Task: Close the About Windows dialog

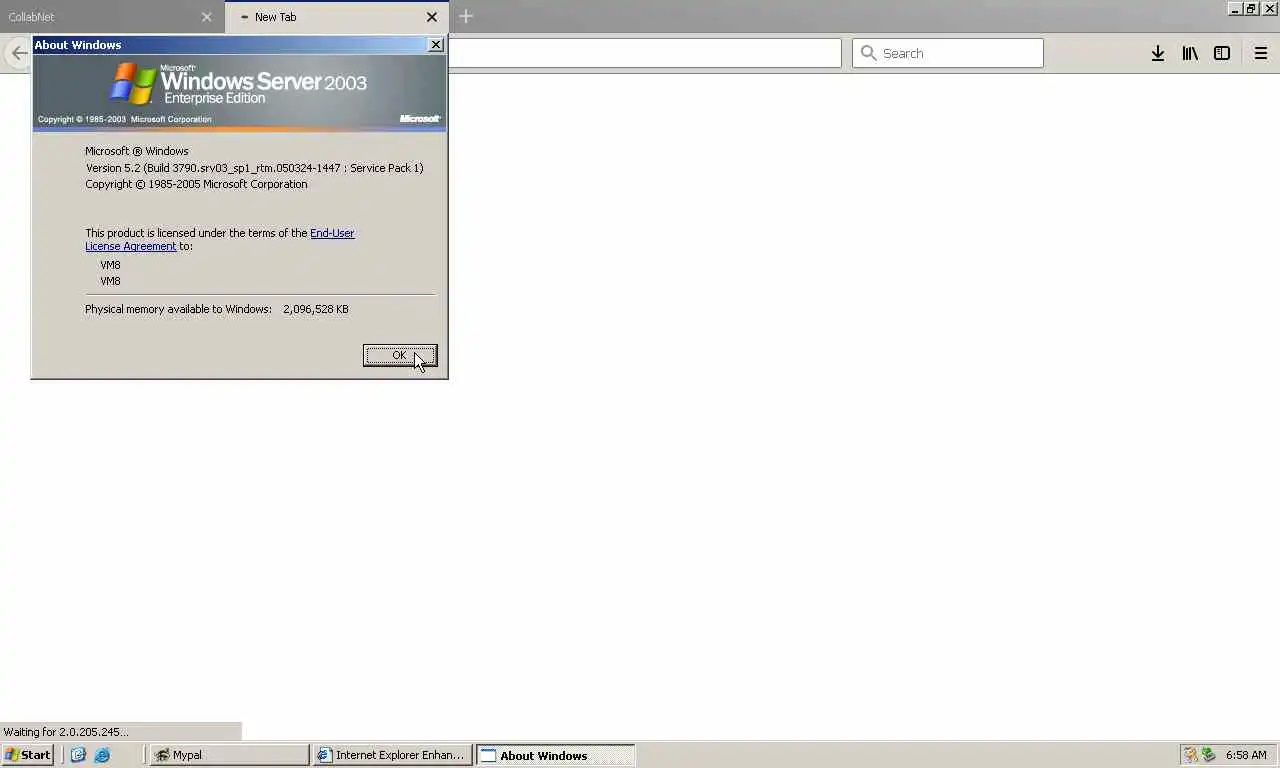Action: 436,45
